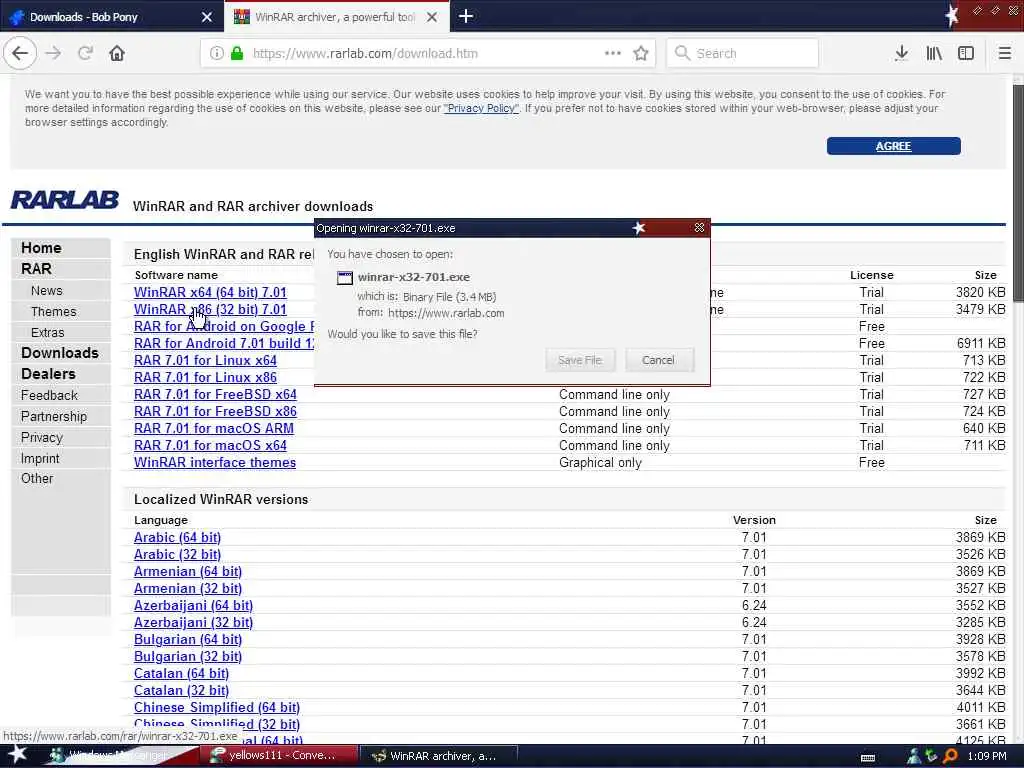Image resolution: width=1024 pixels, height=768 pixels.
Task: Reload the page with the refresh icon
Action: click(x=85, y=54)
